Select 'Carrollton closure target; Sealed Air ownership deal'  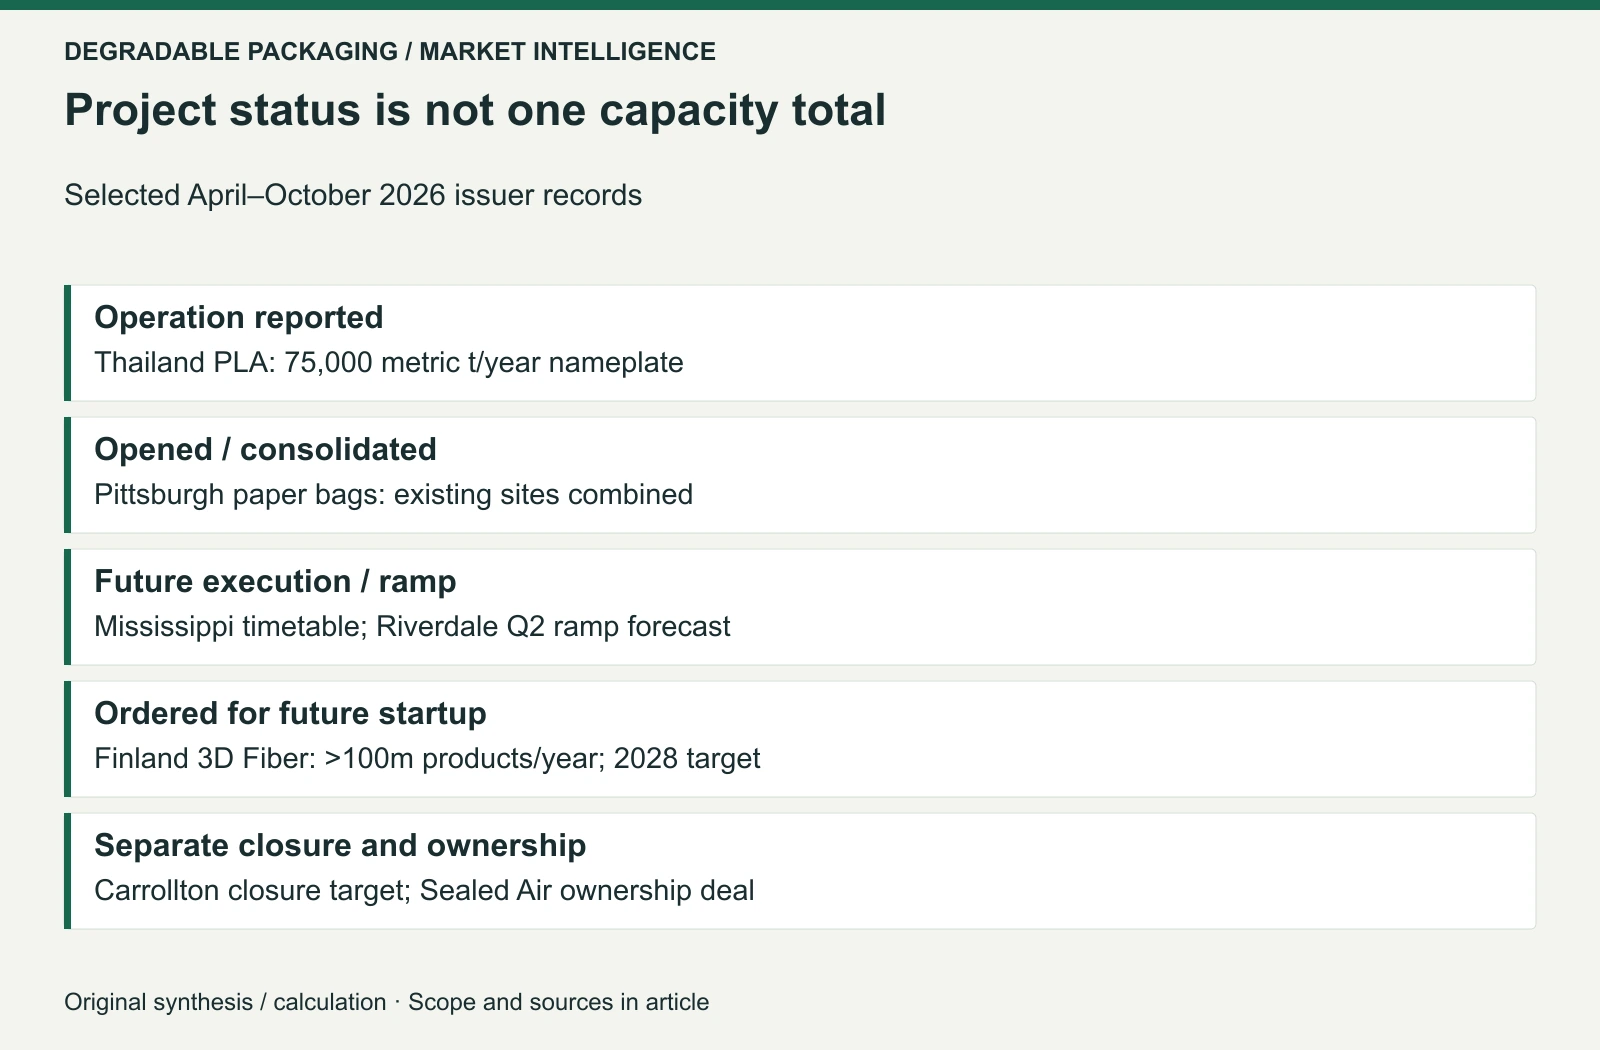click(425, 890)
